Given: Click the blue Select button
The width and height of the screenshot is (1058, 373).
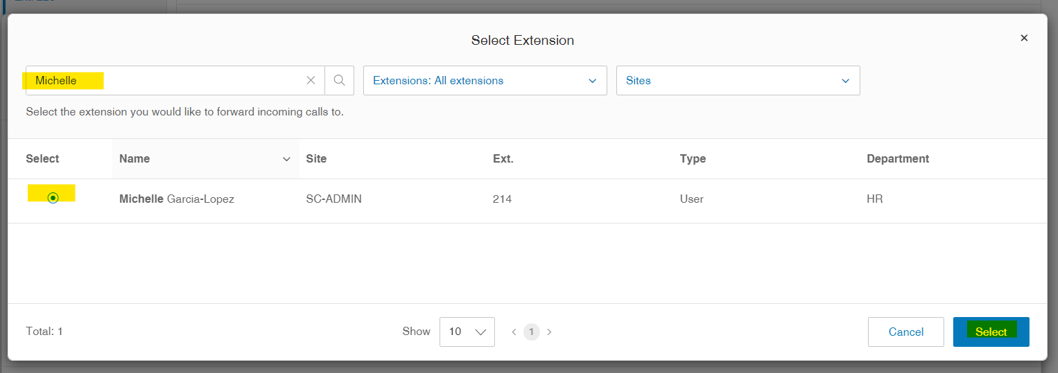Looking at the screenshot, I should [x=991, y=332].
